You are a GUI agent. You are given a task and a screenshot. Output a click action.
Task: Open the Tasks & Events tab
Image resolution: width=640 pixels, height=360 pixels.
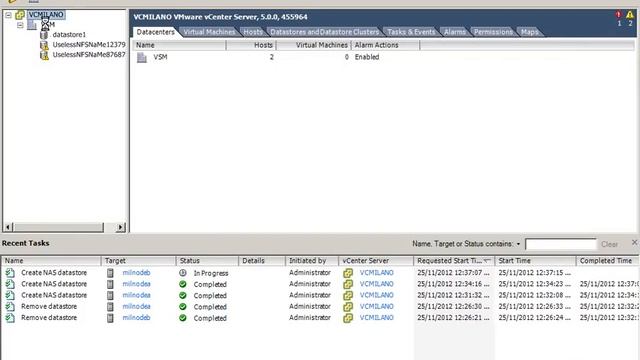click(411, 32)
